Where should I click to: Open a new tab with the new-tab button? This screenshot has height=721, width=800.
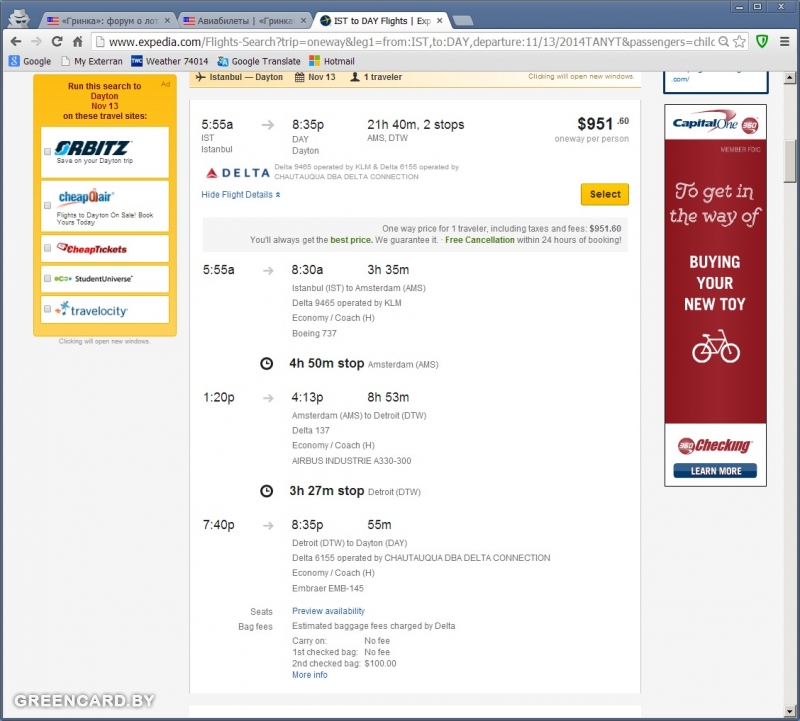pos(463,21)
